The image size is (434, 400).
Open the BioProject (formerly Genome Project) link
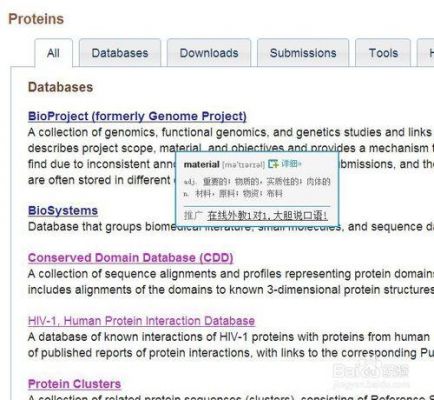[x=137, y=116]
